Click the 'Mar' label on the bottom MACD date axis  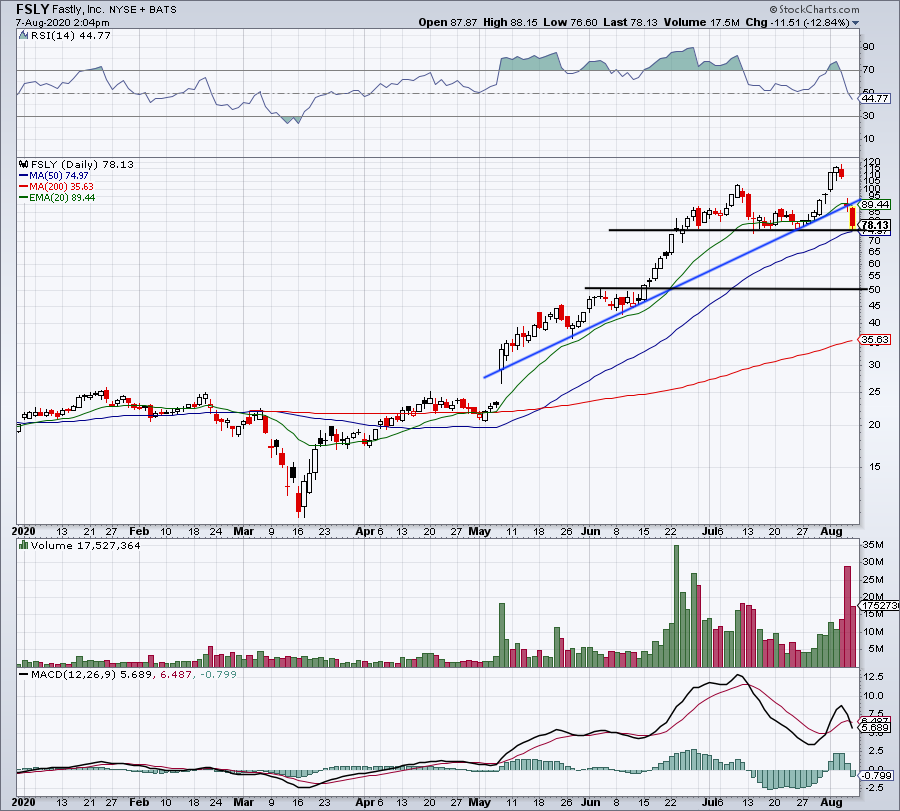coord(243,802)
